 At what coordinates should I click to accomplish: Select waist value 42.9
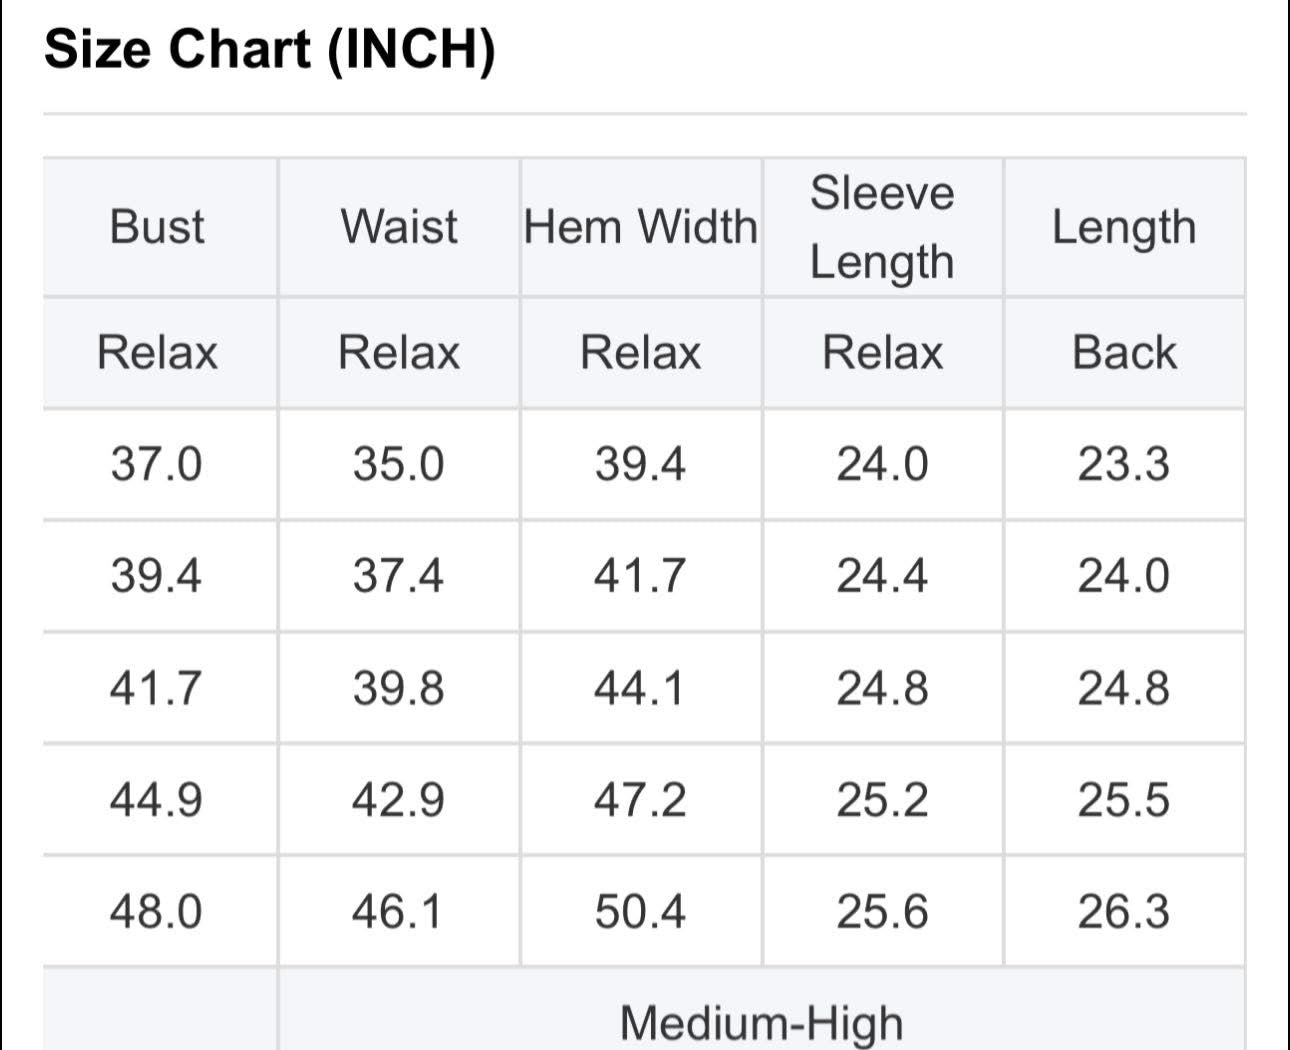click(399, 800)
